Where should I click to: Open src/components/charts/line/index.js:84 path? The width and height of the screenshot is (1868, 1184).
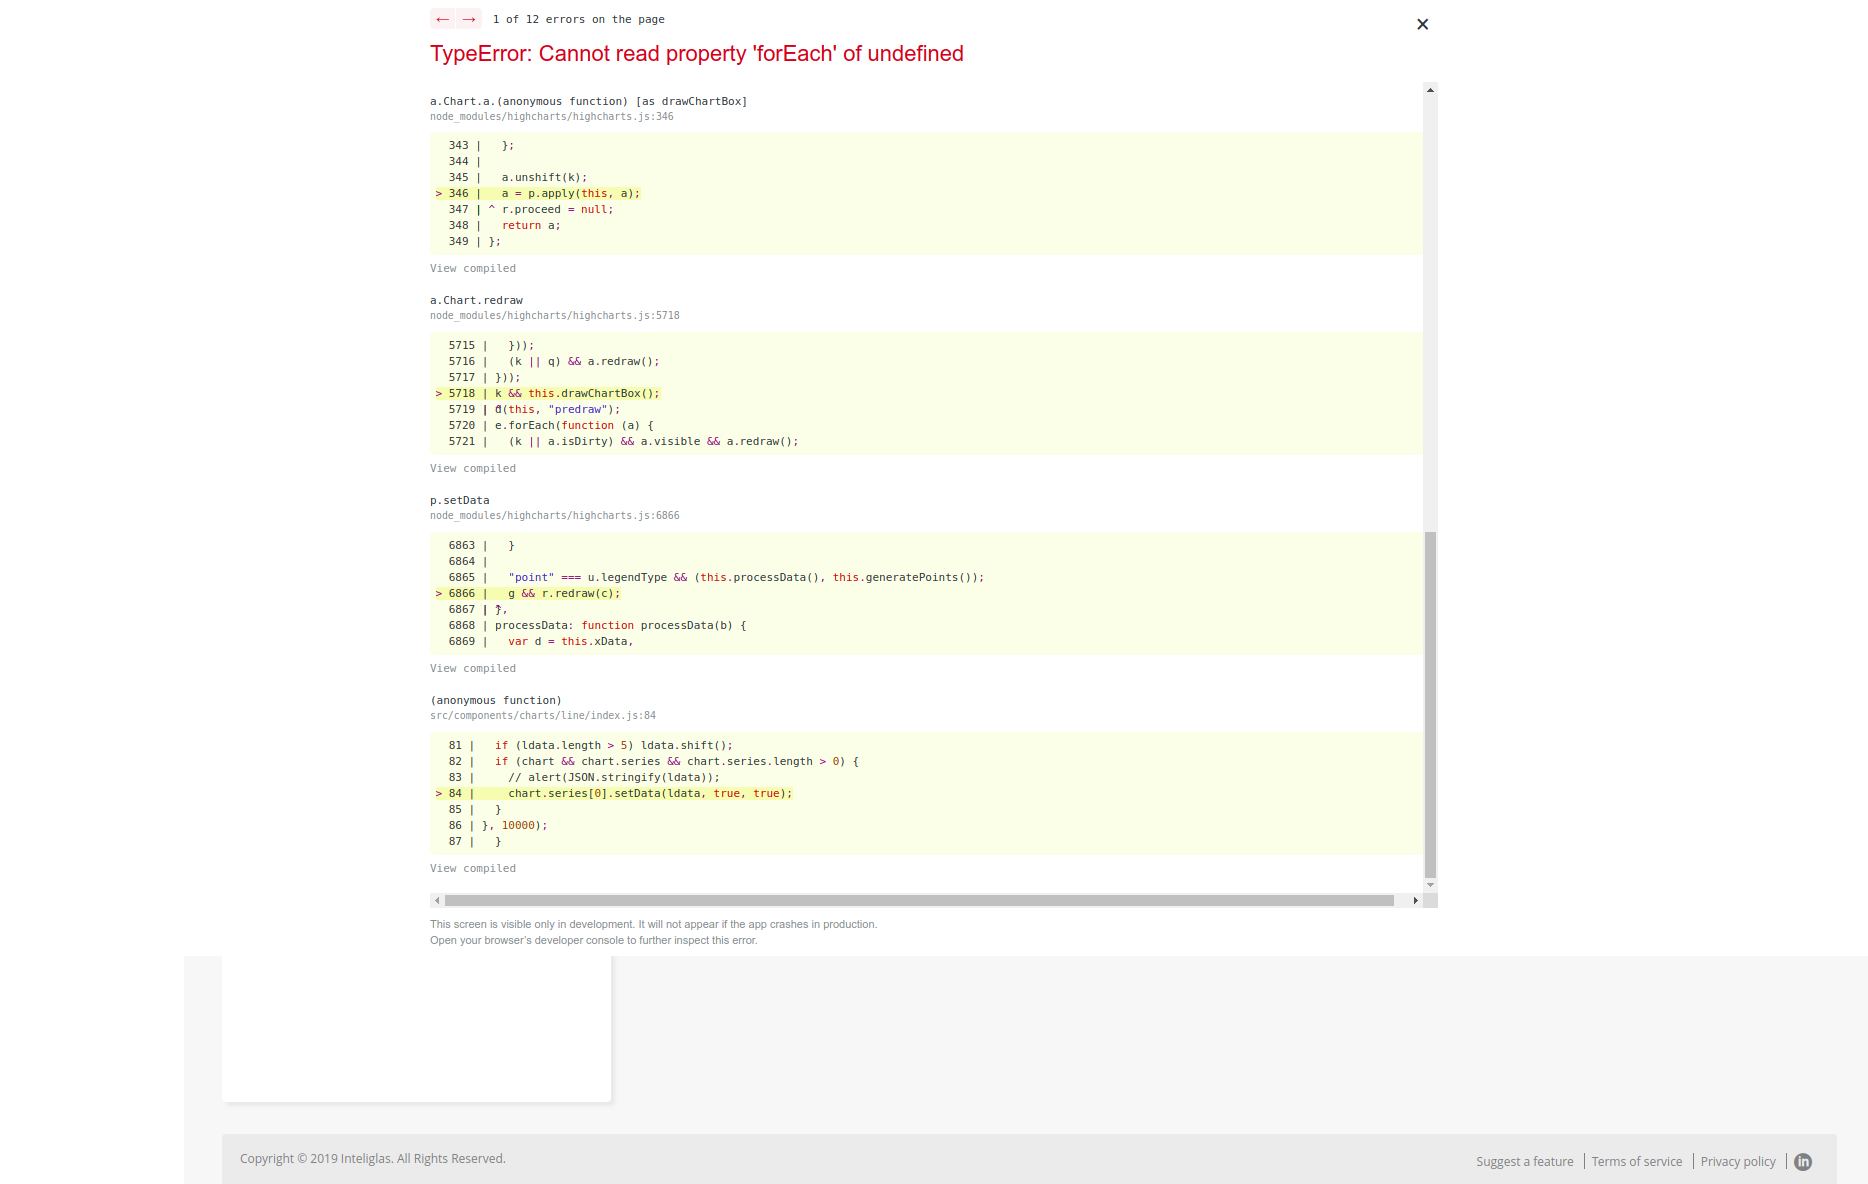point(542,715)
